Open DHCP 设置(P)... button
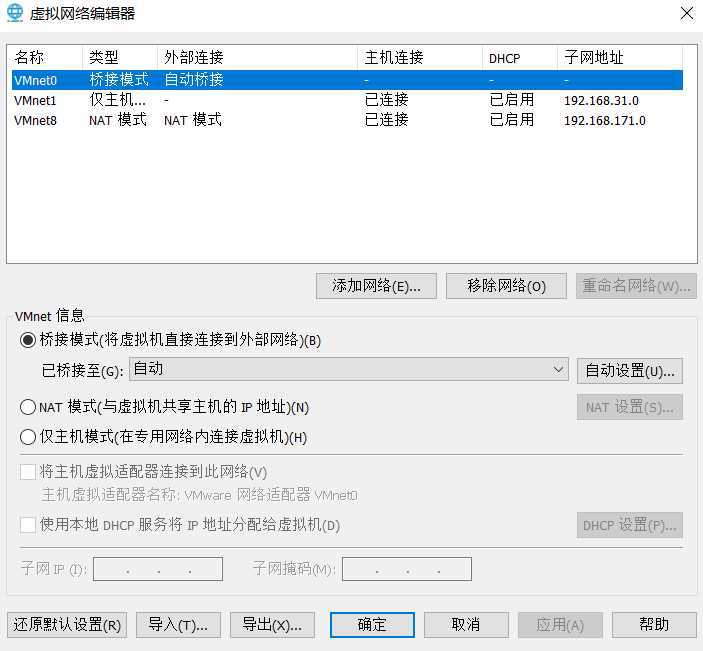 click(630, 525)
